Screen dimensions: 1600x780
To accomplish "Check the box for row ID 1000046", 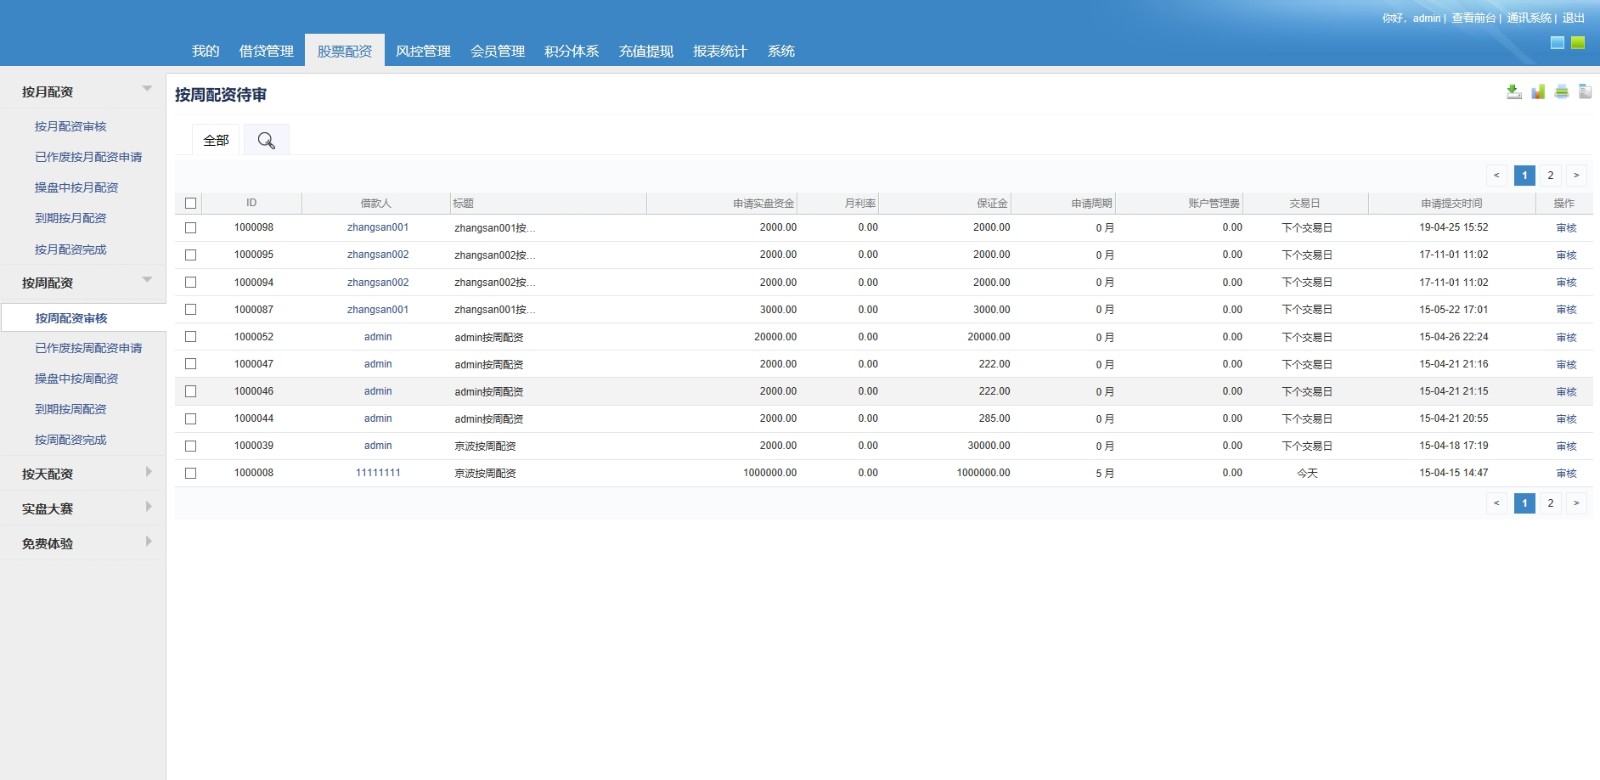I will point(190,391).
